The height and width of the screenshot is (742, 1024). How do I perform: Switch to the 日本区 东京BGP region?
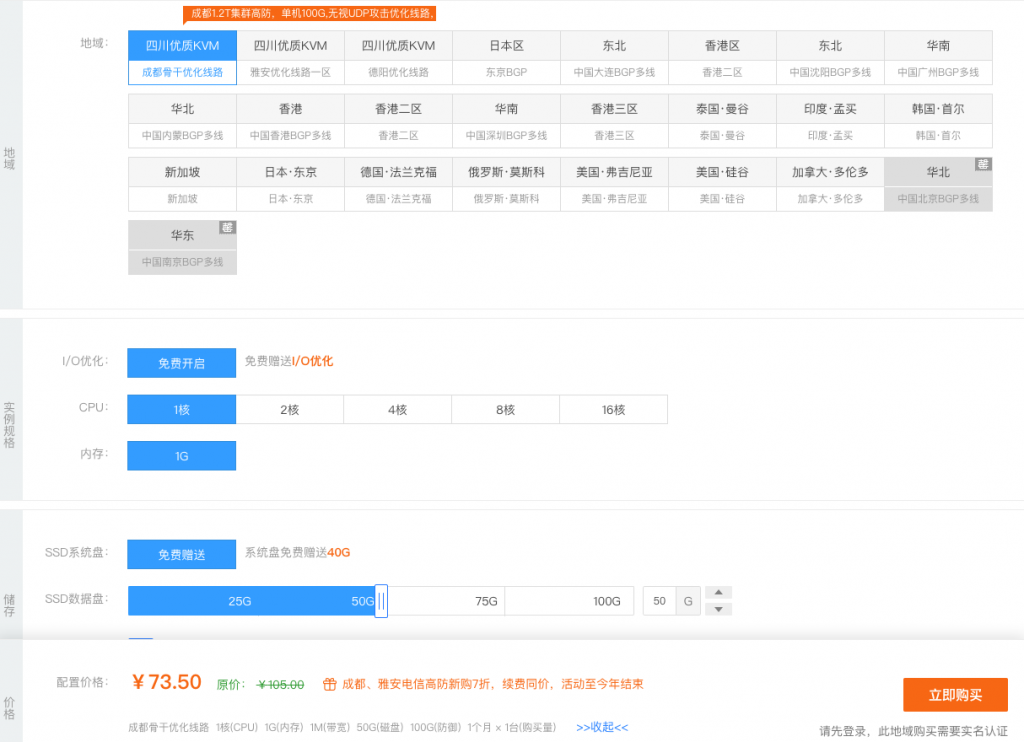coord(506,58)
